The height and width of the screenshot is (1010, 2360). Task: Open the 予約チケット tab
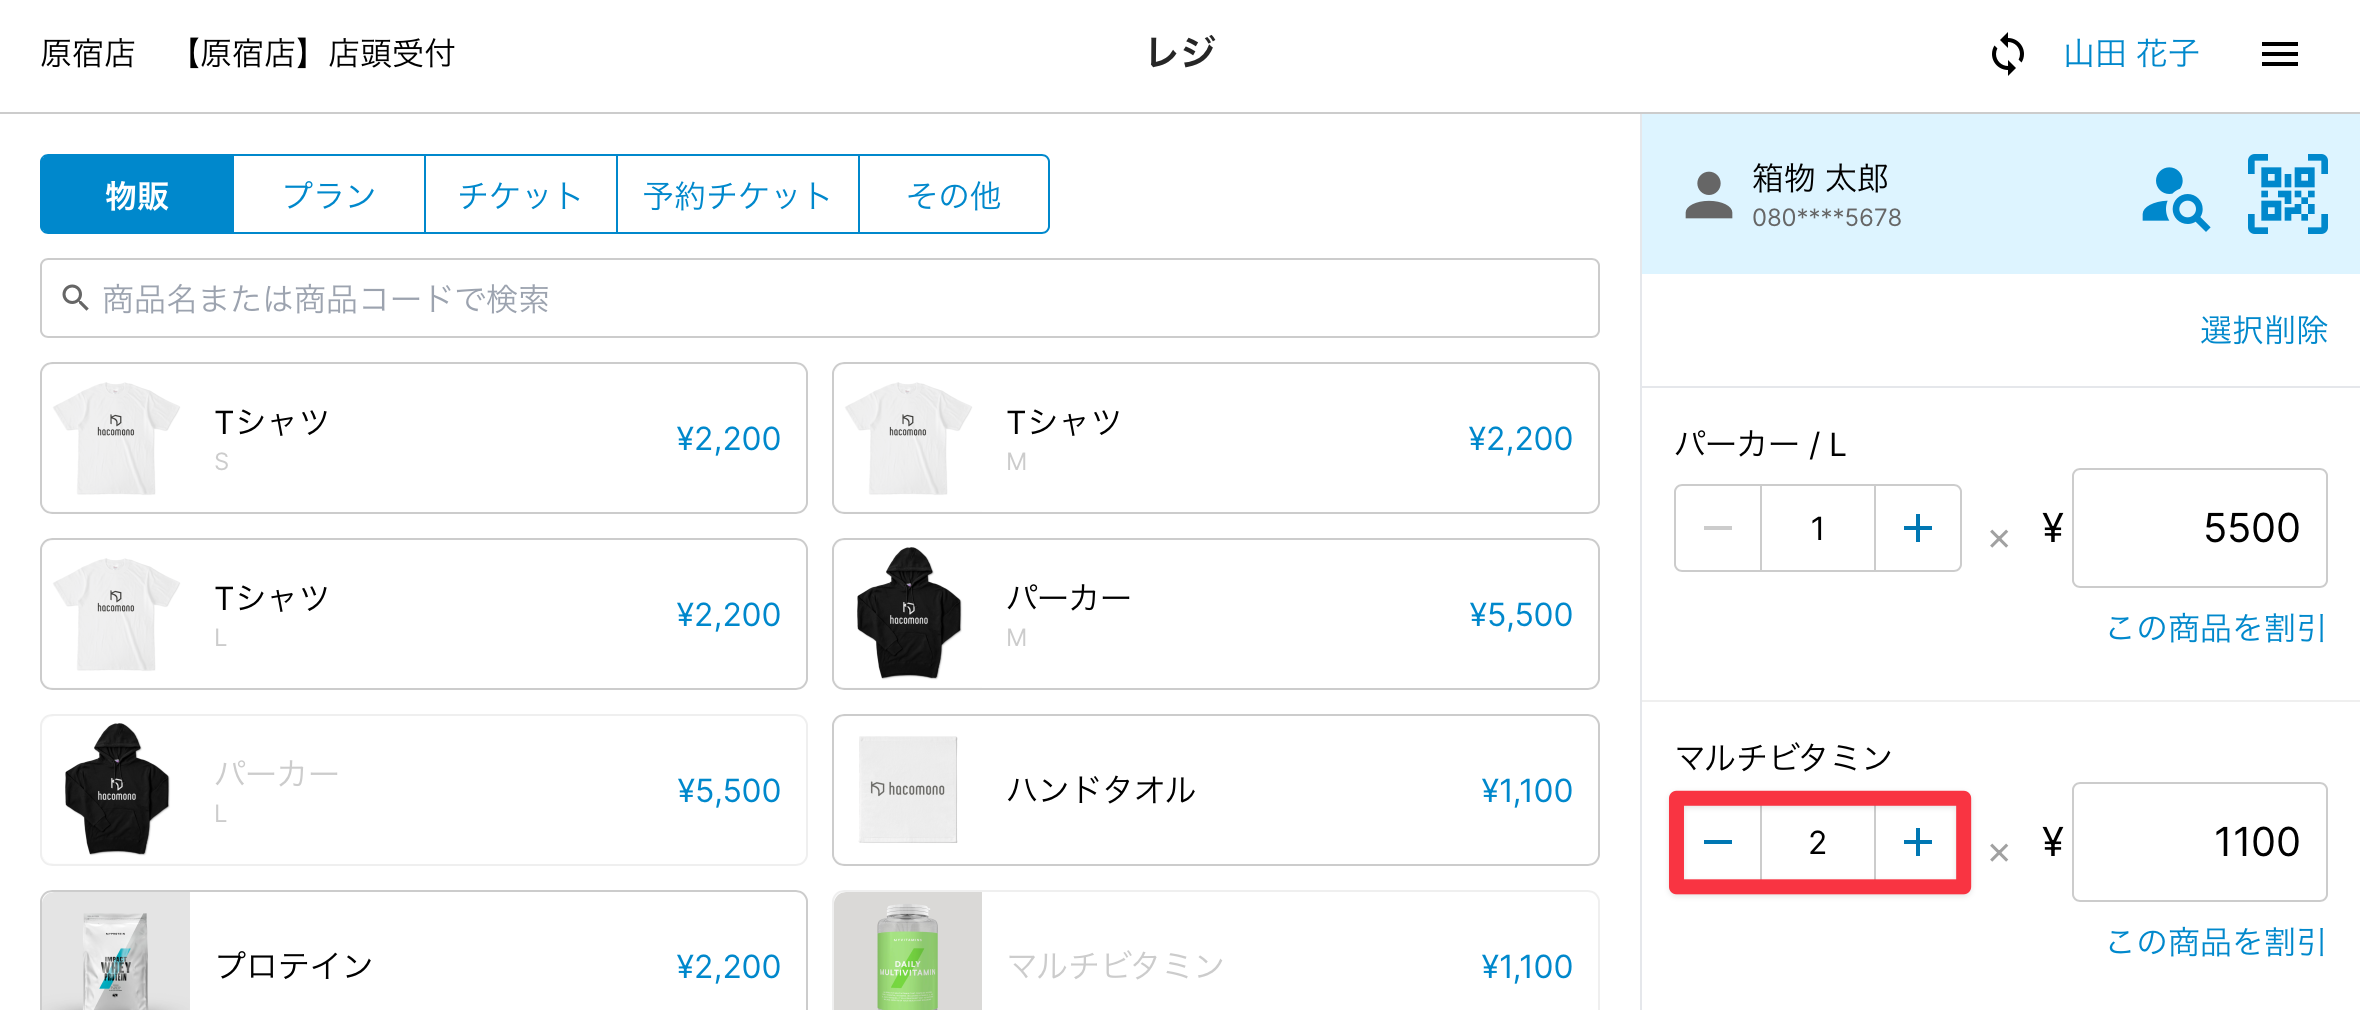(737, 195)
